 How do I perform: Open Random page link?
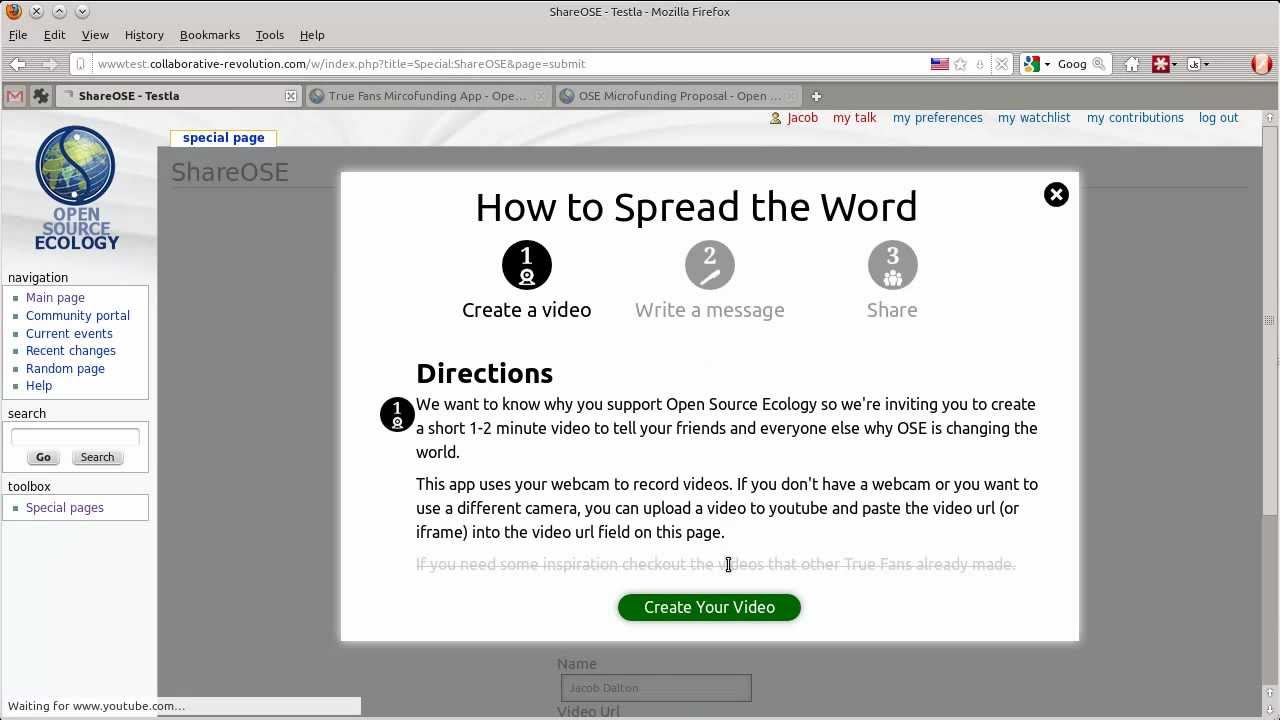(65, 369)
